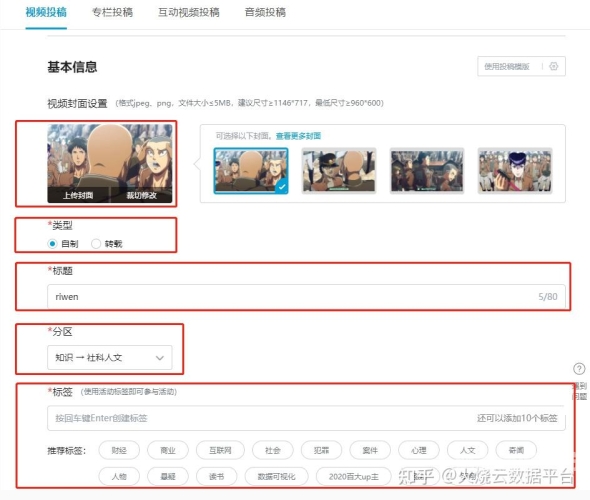Select second cover thumbnail with officer cap

click(339, 171)
